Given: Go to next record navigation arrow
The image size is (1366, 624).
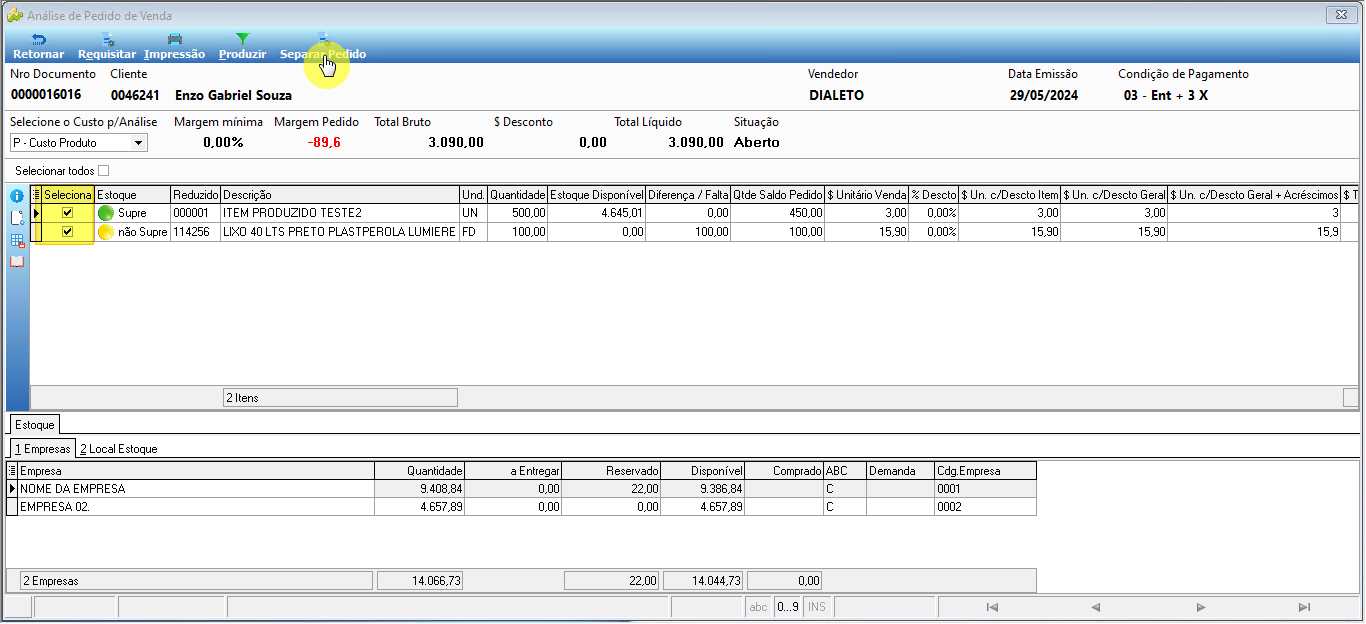Looking at the screenshot, I should 1200,607.
